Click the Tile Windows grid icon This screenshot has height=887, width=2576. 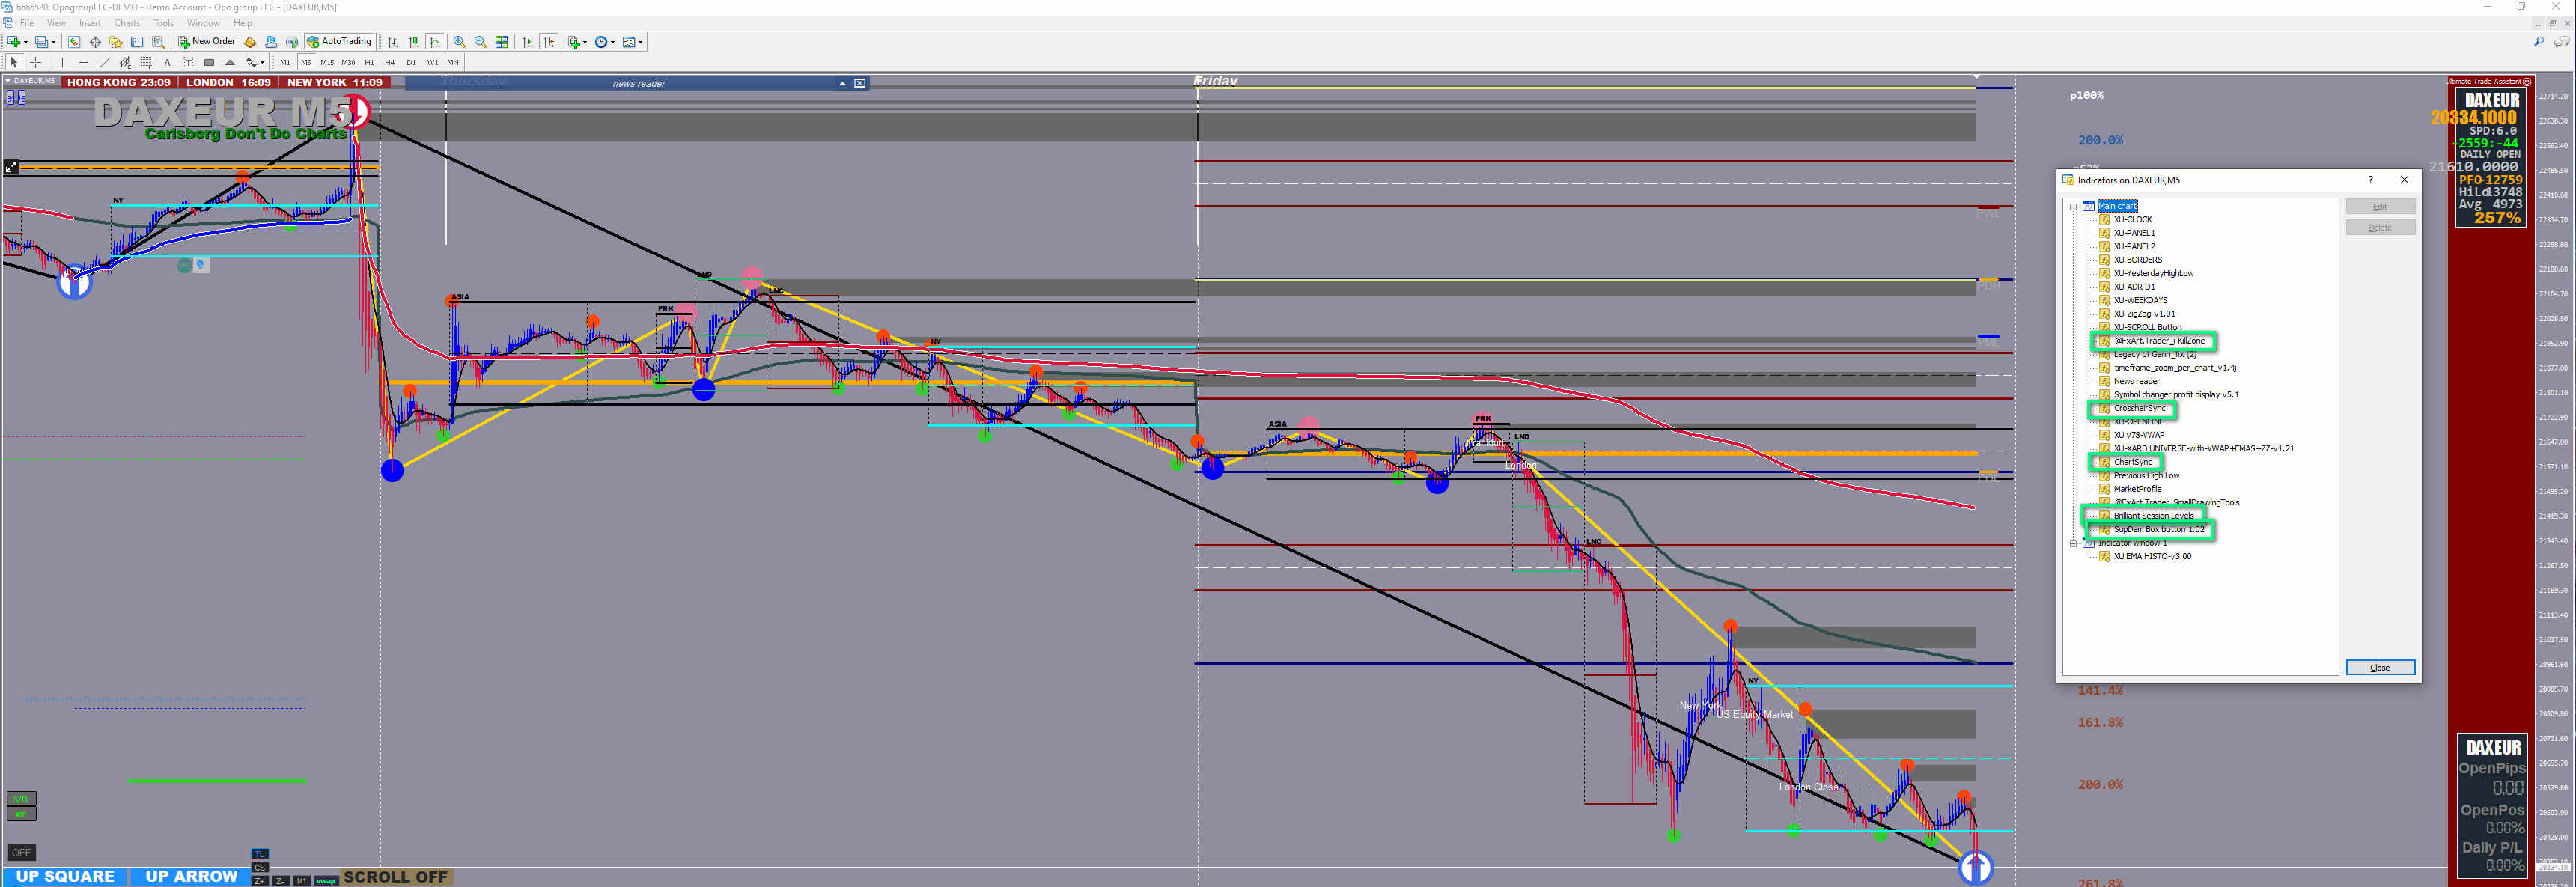point(502,42)
